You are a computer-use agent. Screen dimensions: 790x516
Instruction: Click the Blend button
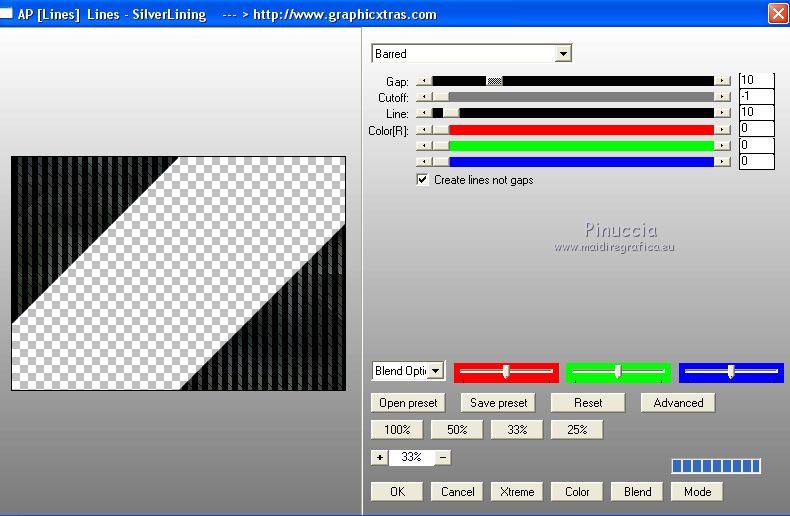pyautogui.click(x=637, y=491)
